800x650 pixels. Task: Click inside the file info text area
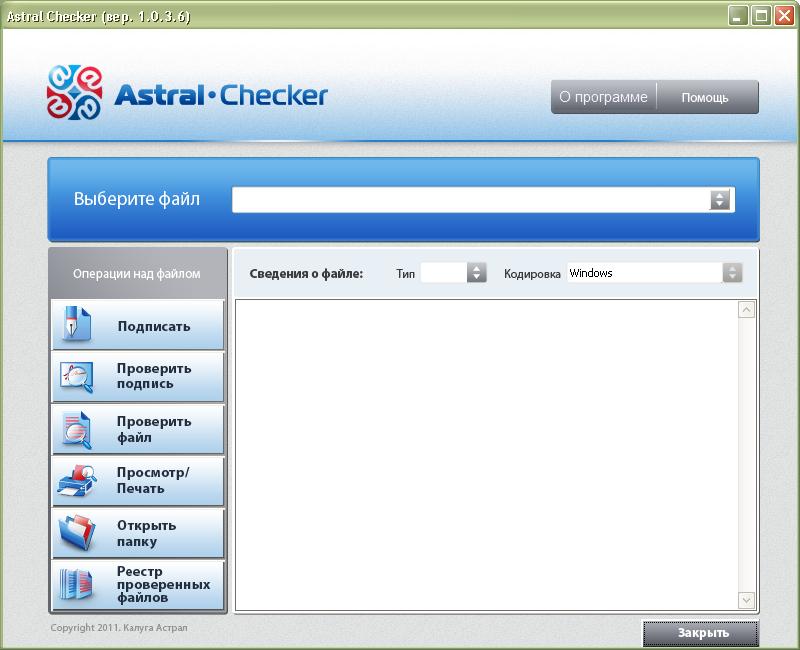tap(486, 455)
